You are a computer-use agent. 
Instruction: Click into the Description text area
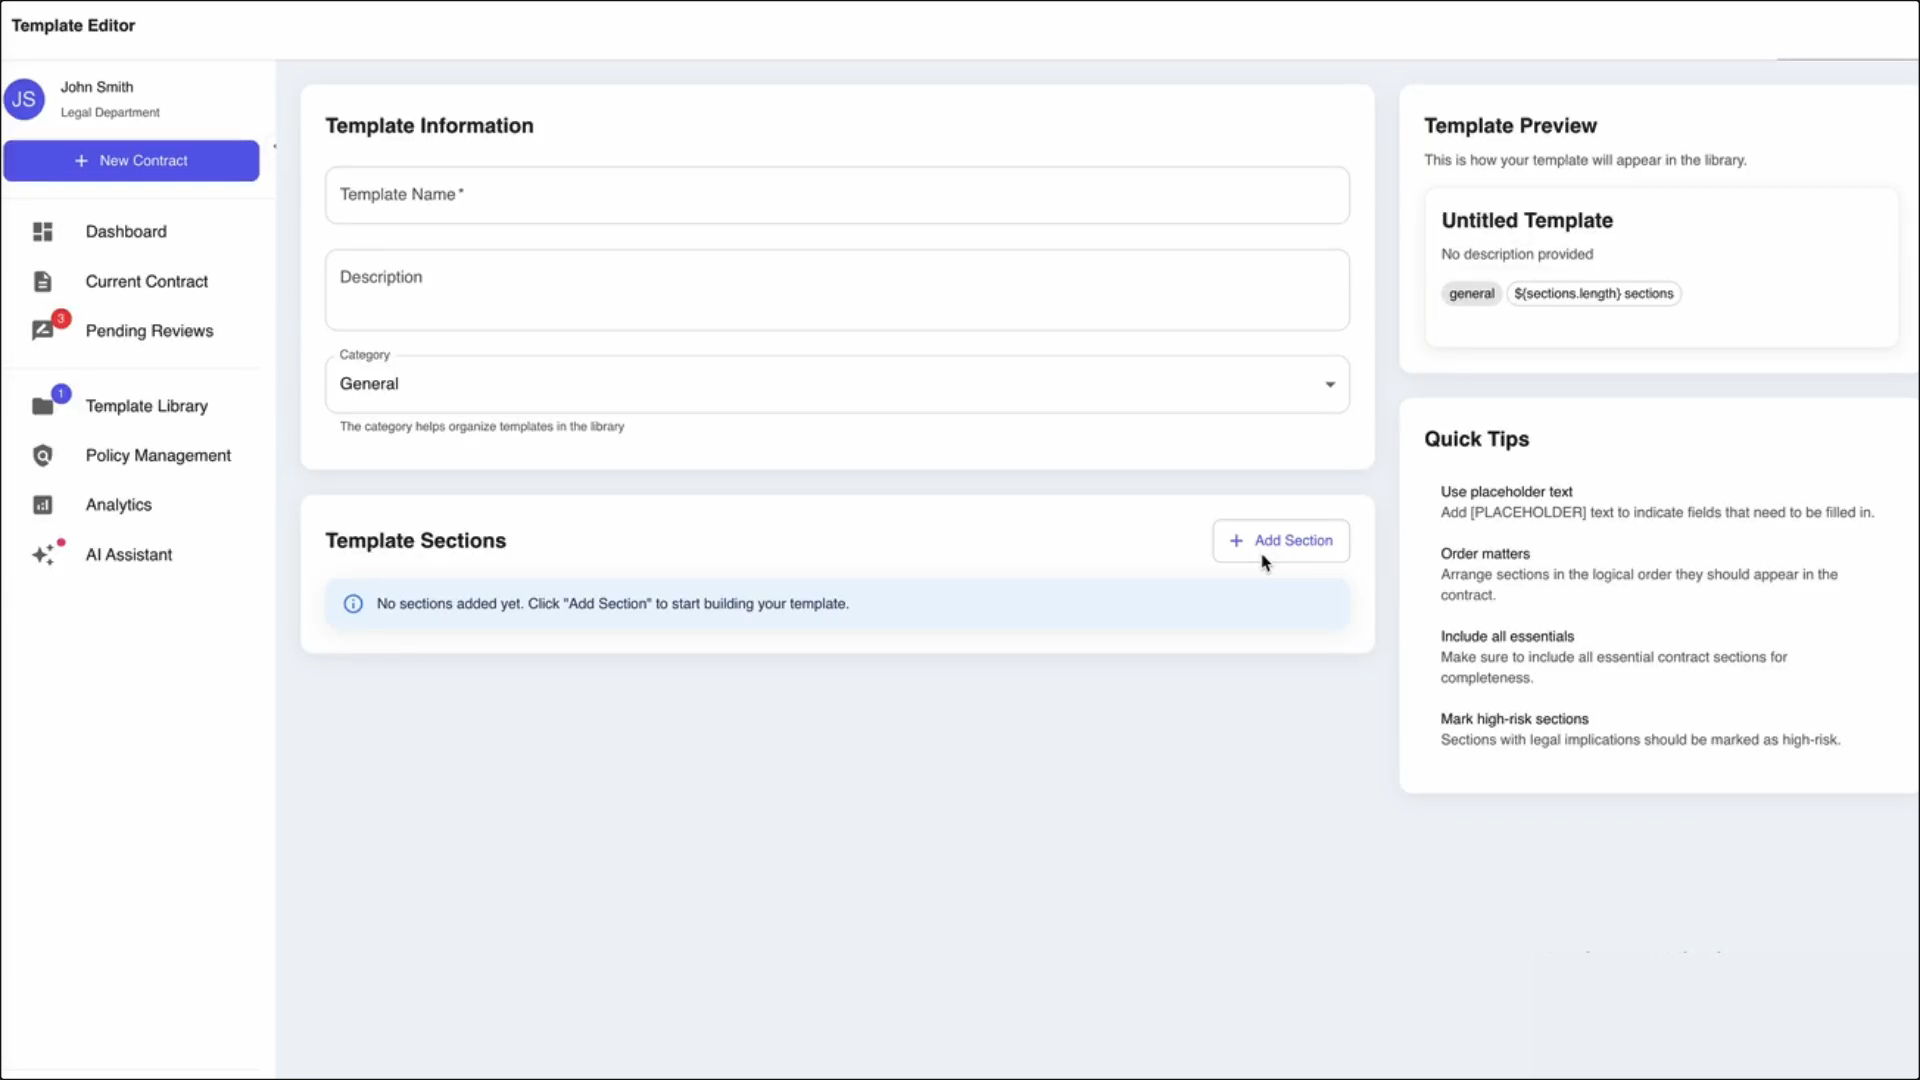coord(836,290)
